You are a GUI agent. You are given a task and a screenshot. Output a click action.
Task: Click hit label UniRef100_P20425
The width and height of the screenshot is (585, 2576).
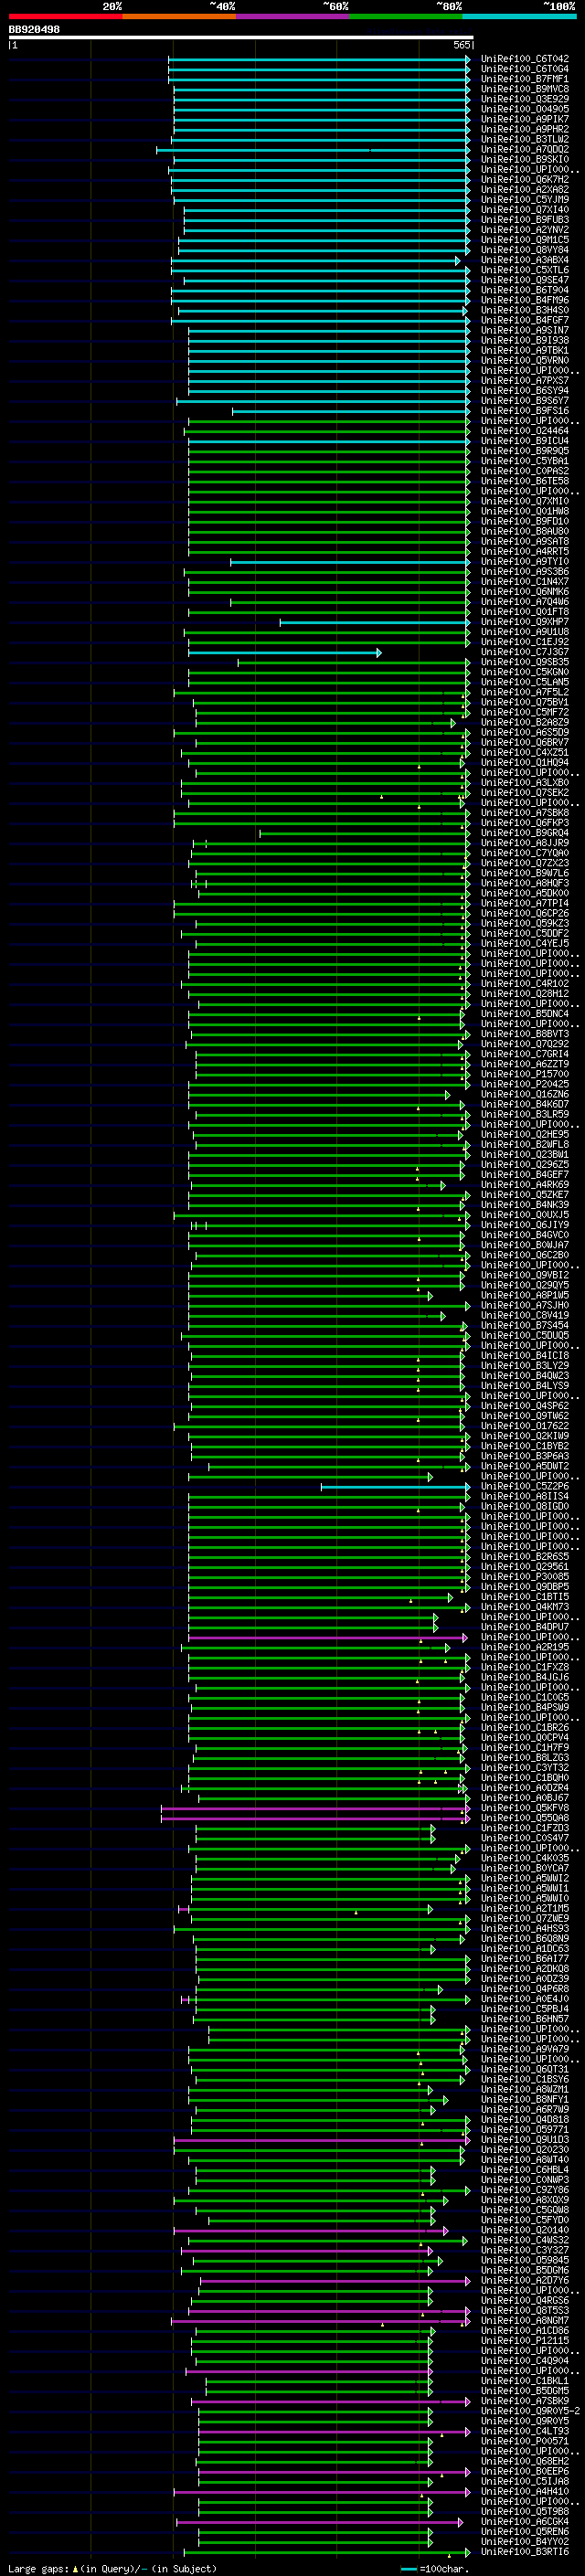point(525,1084)
